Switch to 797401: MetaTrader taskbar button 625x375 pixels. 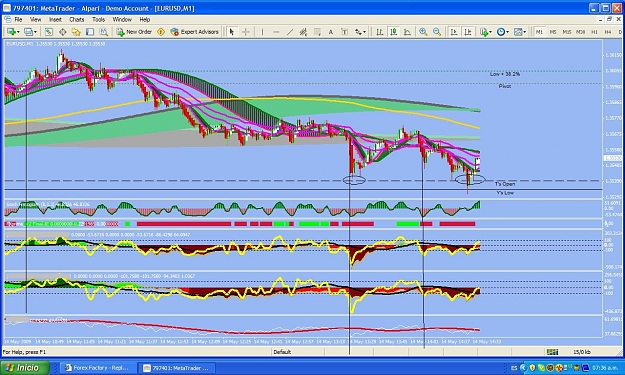click(x=176, y=368)
